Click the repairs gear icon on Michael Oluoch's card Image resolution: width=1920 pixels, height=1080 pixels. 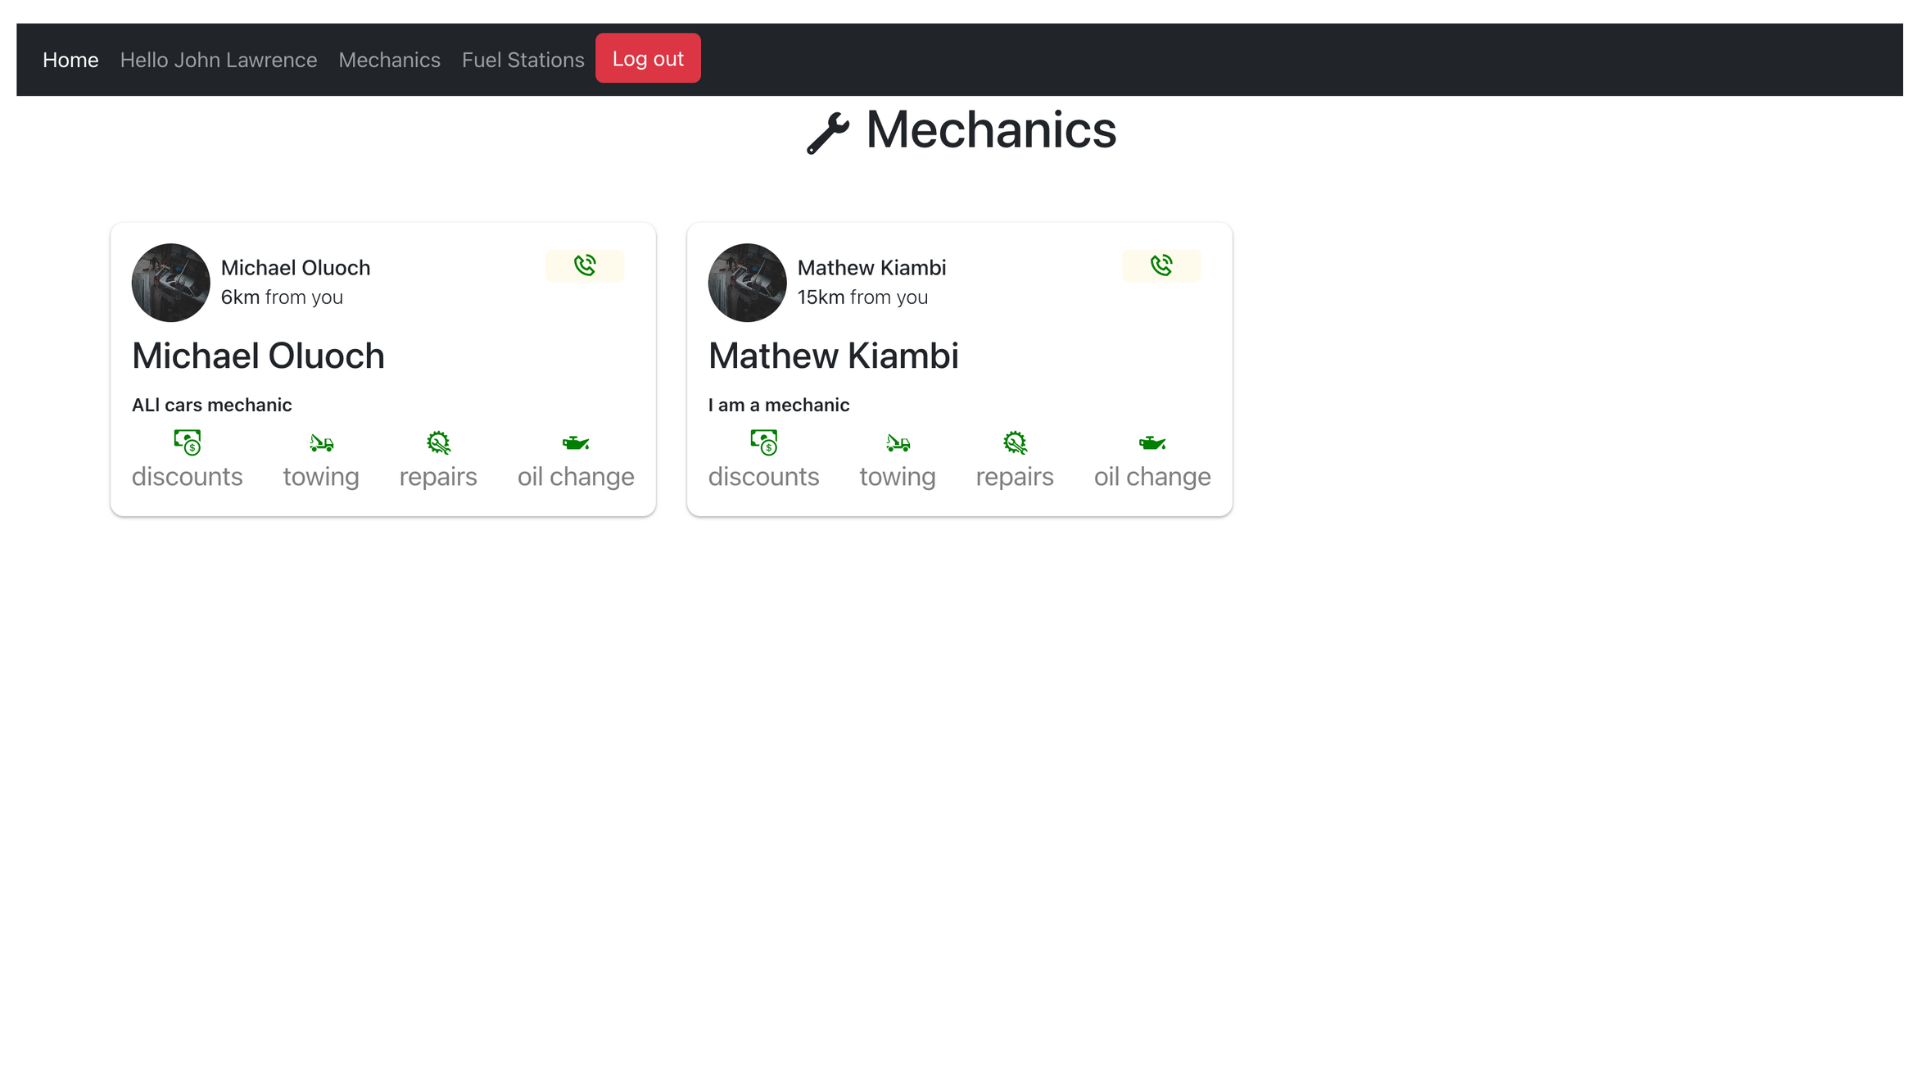(x=438, y=441)
